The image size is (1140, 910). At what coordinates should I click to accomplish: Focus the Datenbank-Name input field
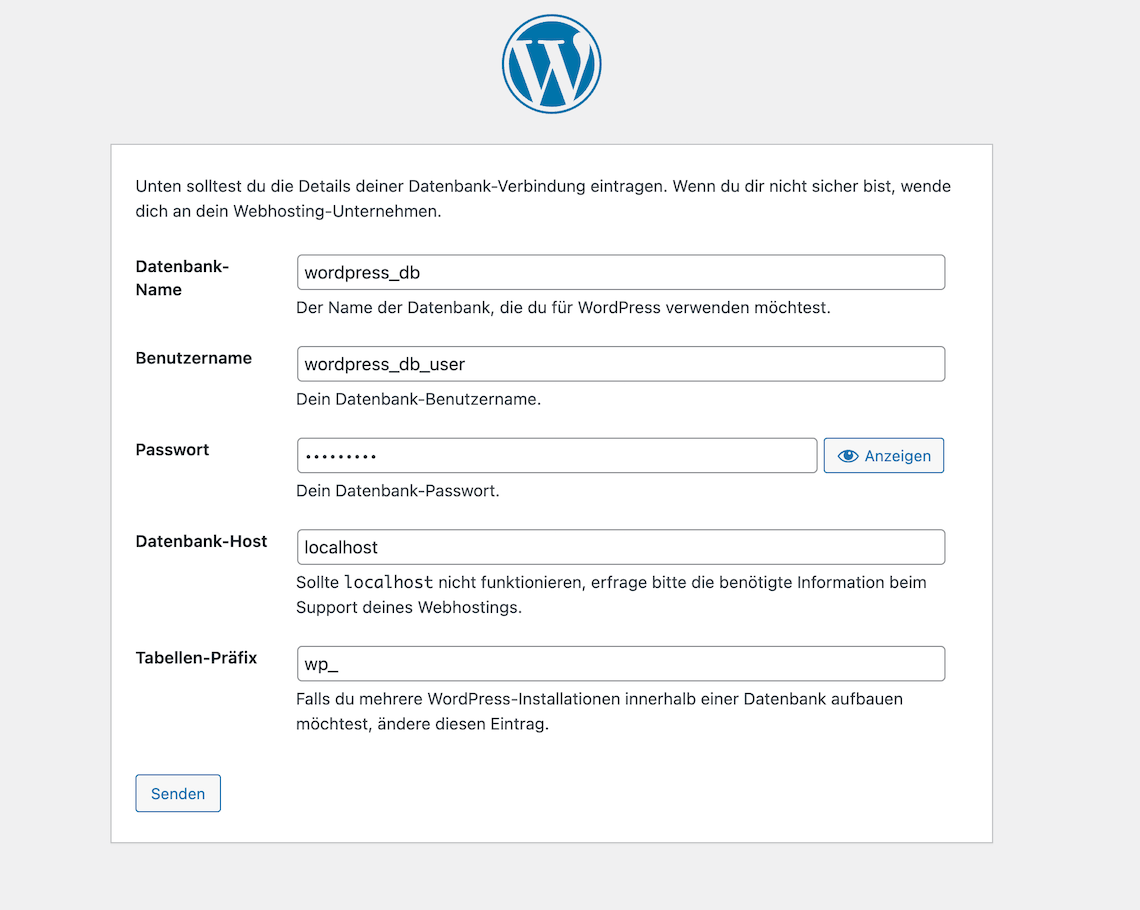[620, 272]
